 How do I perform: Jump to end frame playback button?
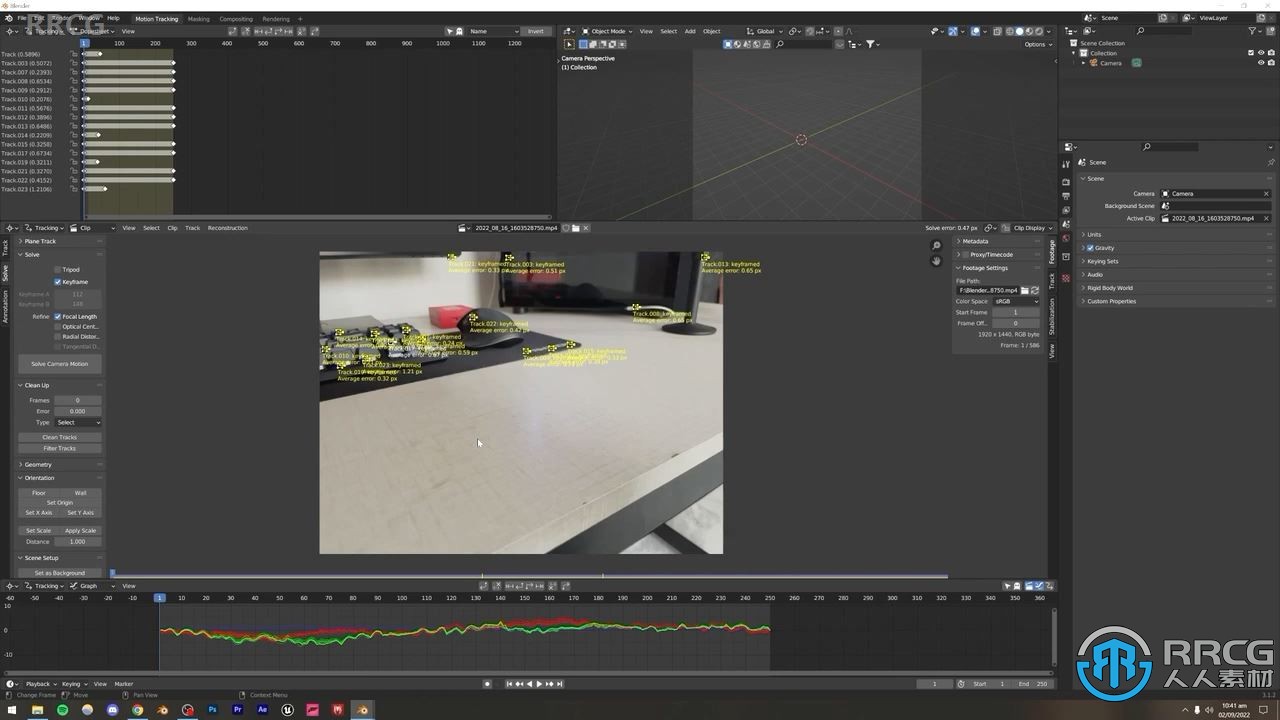pyautogui.click(x=560, y=684)
